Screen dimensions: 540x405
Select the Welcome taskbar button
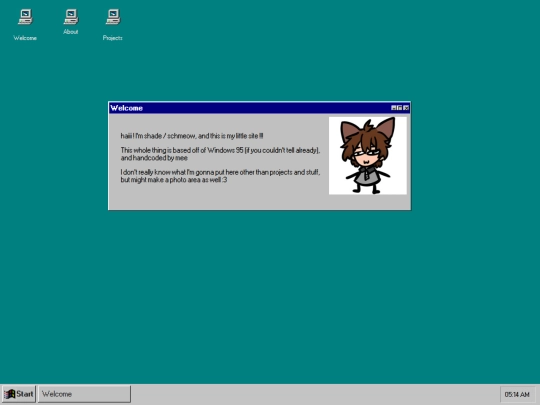pos(84,394)
